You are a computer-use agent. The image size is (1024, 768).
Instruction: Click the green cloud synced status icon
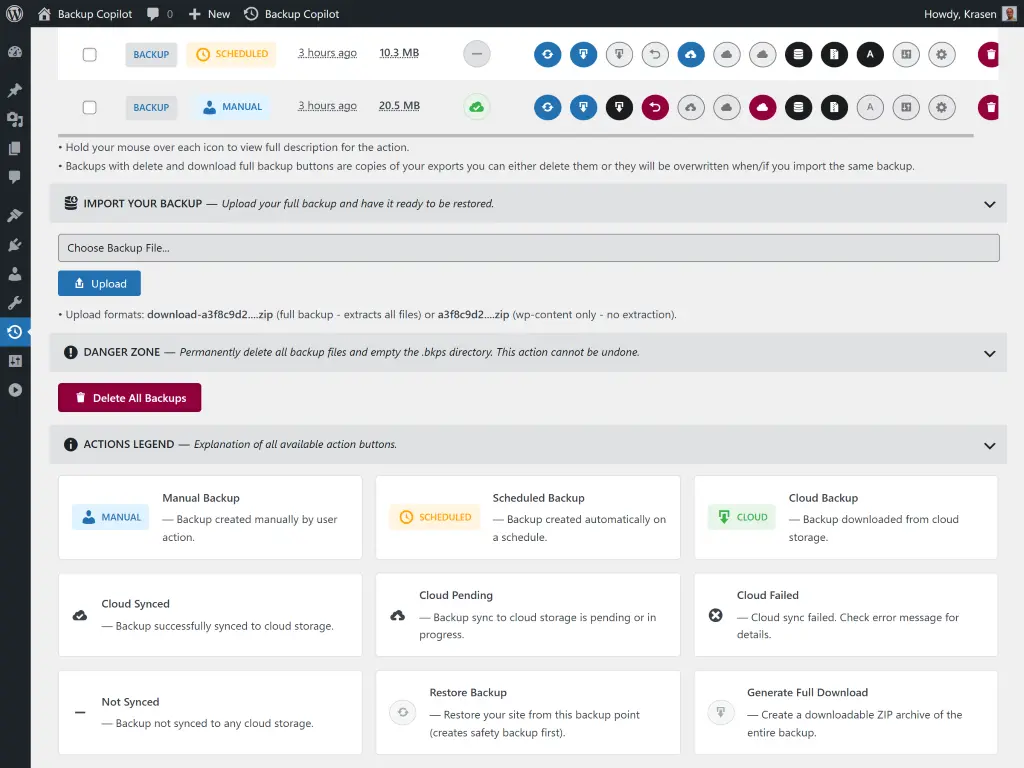click(x=477, y=107)
